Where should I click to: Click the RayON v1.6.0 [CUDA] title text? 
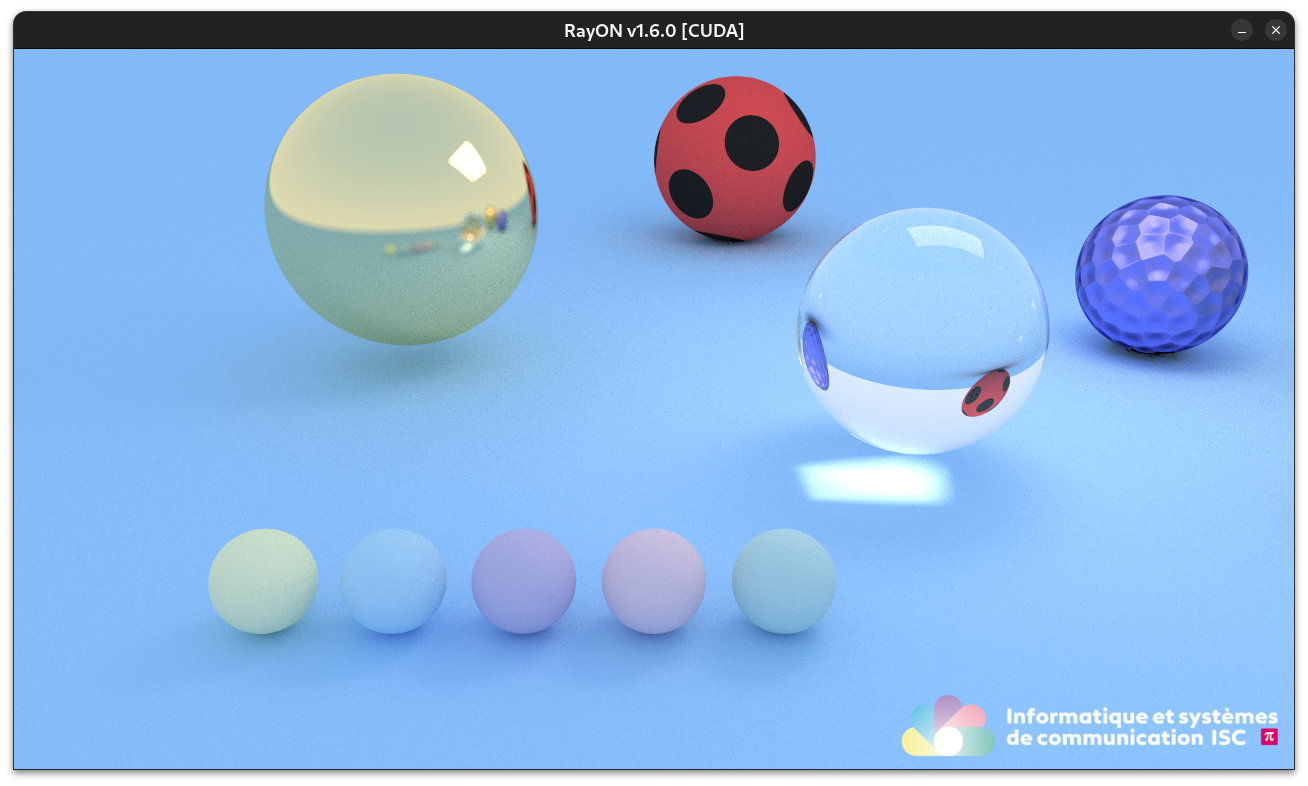point(654,30)
